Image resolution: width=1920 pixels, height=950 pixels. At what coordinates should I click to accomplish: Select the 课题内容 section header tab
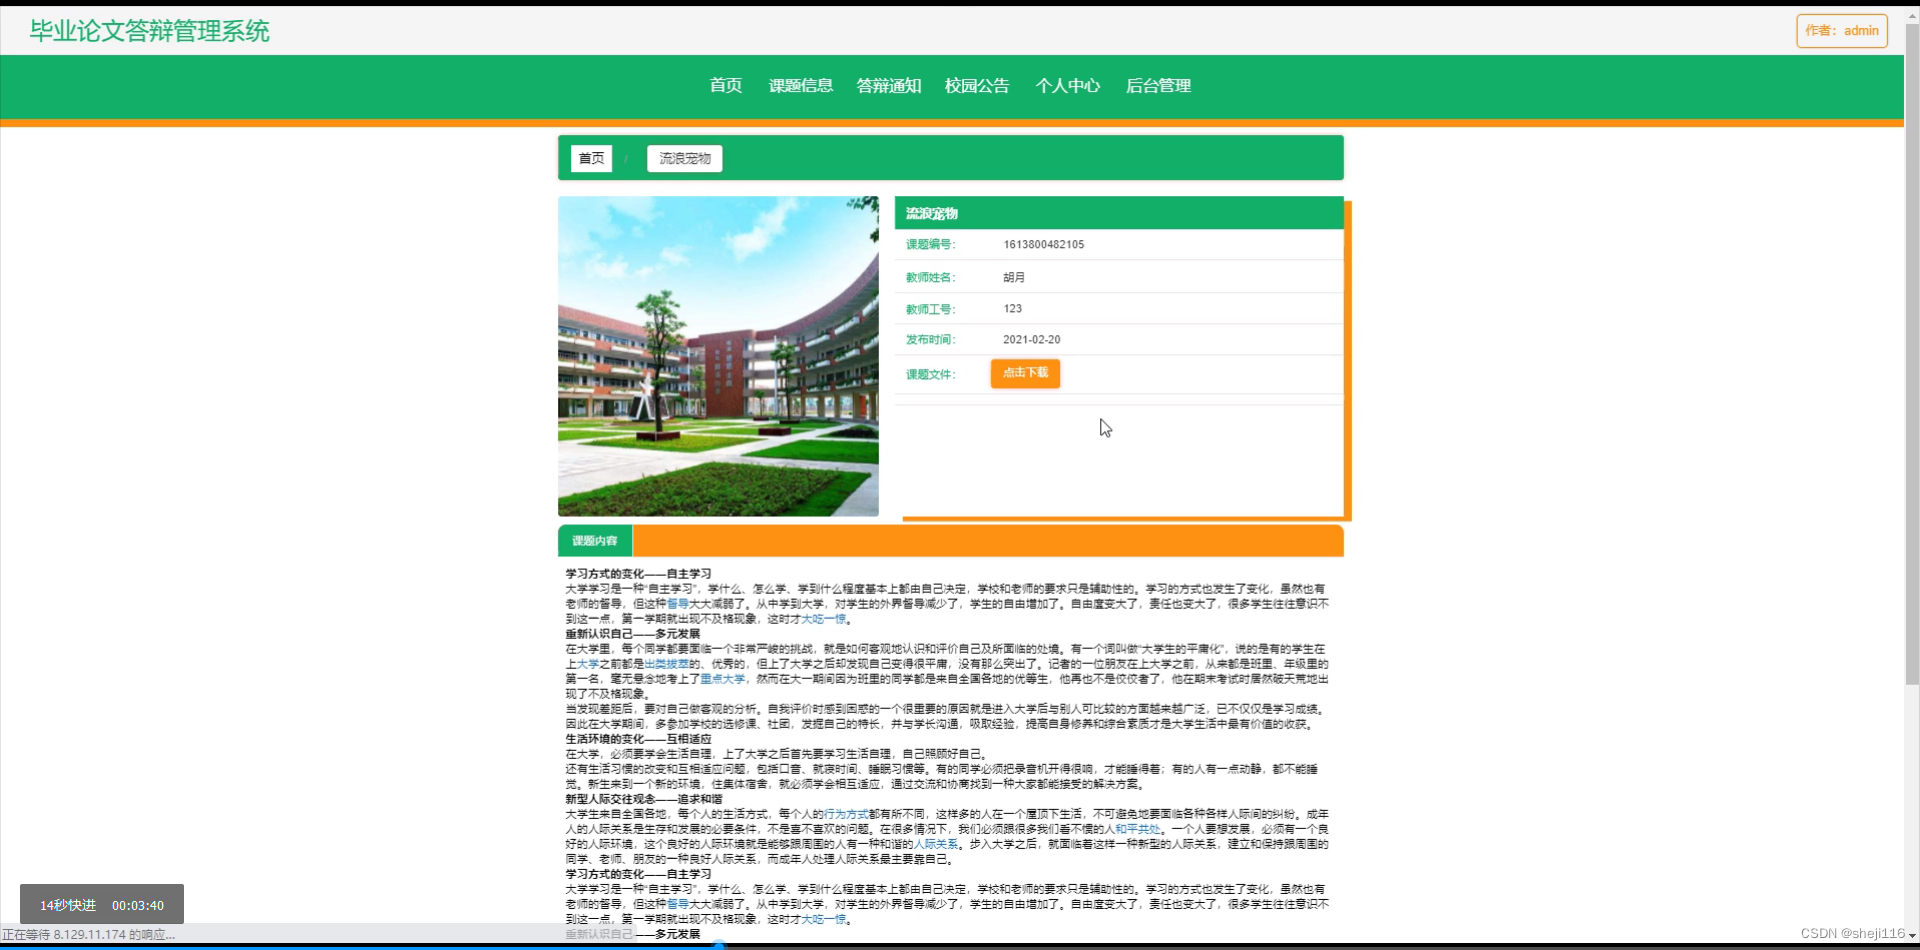tap(594, 540)
